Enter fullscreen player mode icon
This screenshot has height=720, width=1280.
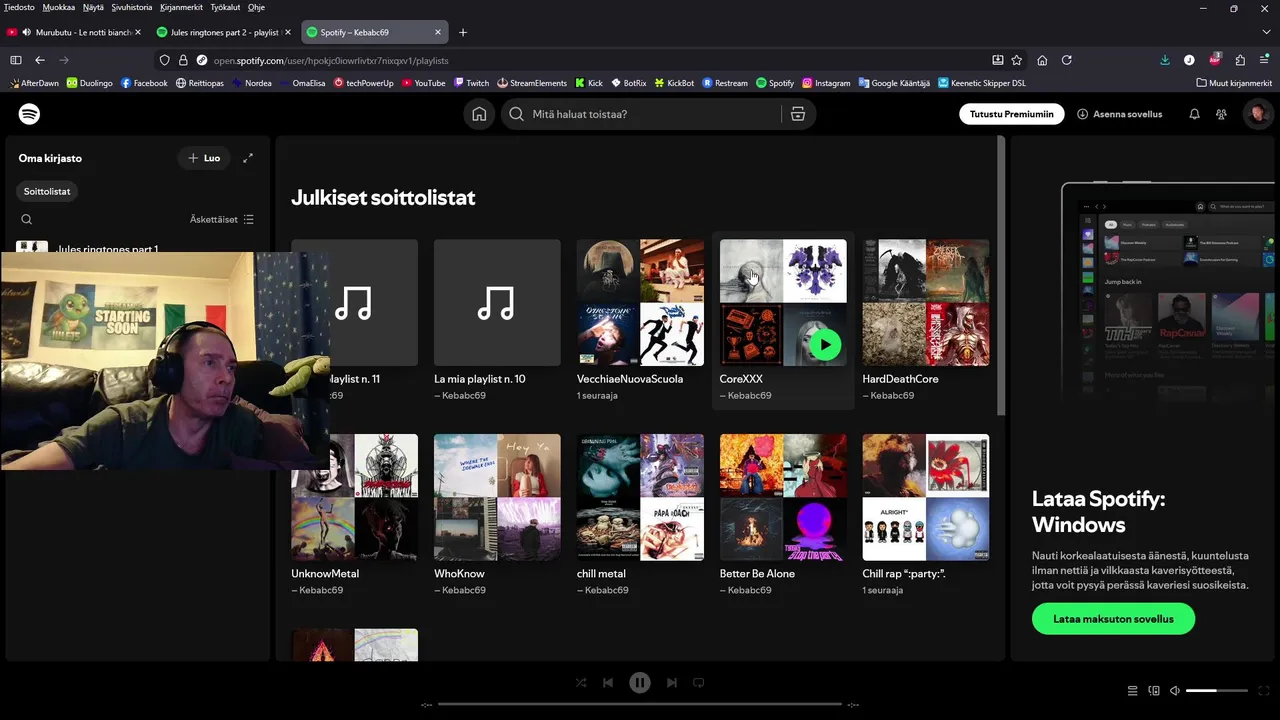click(x=1265, y=691)
